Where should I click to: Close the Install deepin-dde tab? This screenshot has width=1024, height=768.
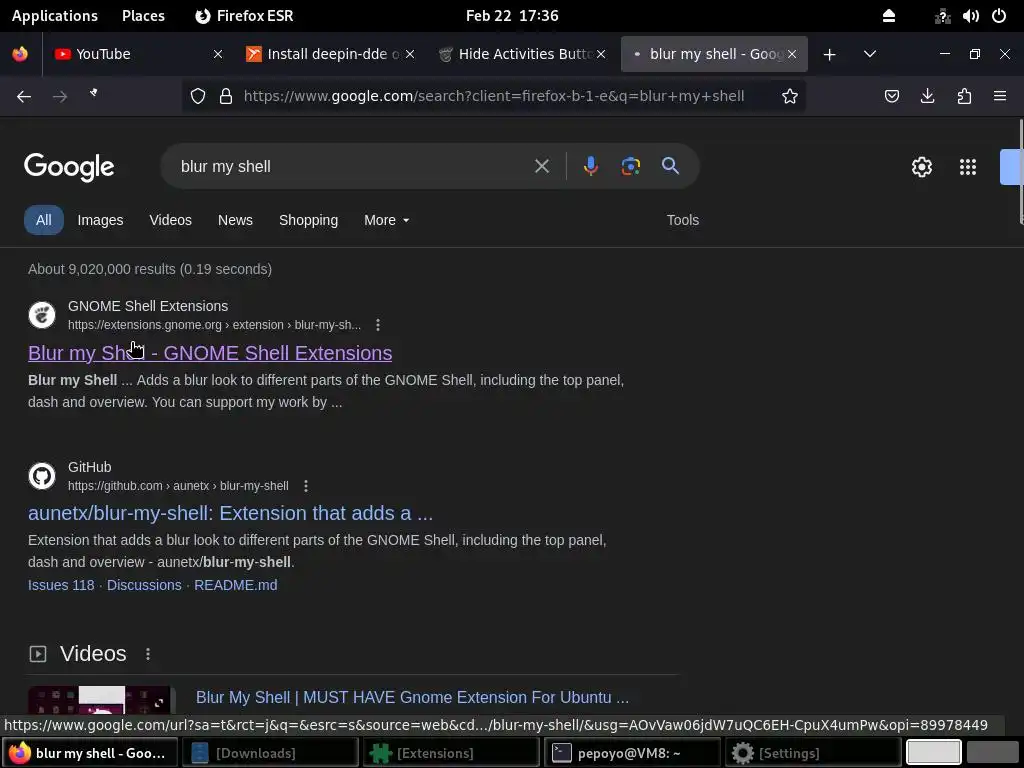[x=409, y=54]
